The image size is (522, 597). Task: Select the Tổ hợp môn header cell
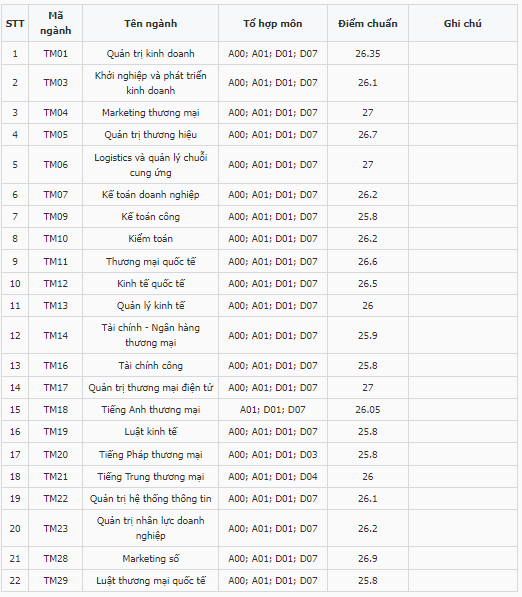tap(273, 24)
